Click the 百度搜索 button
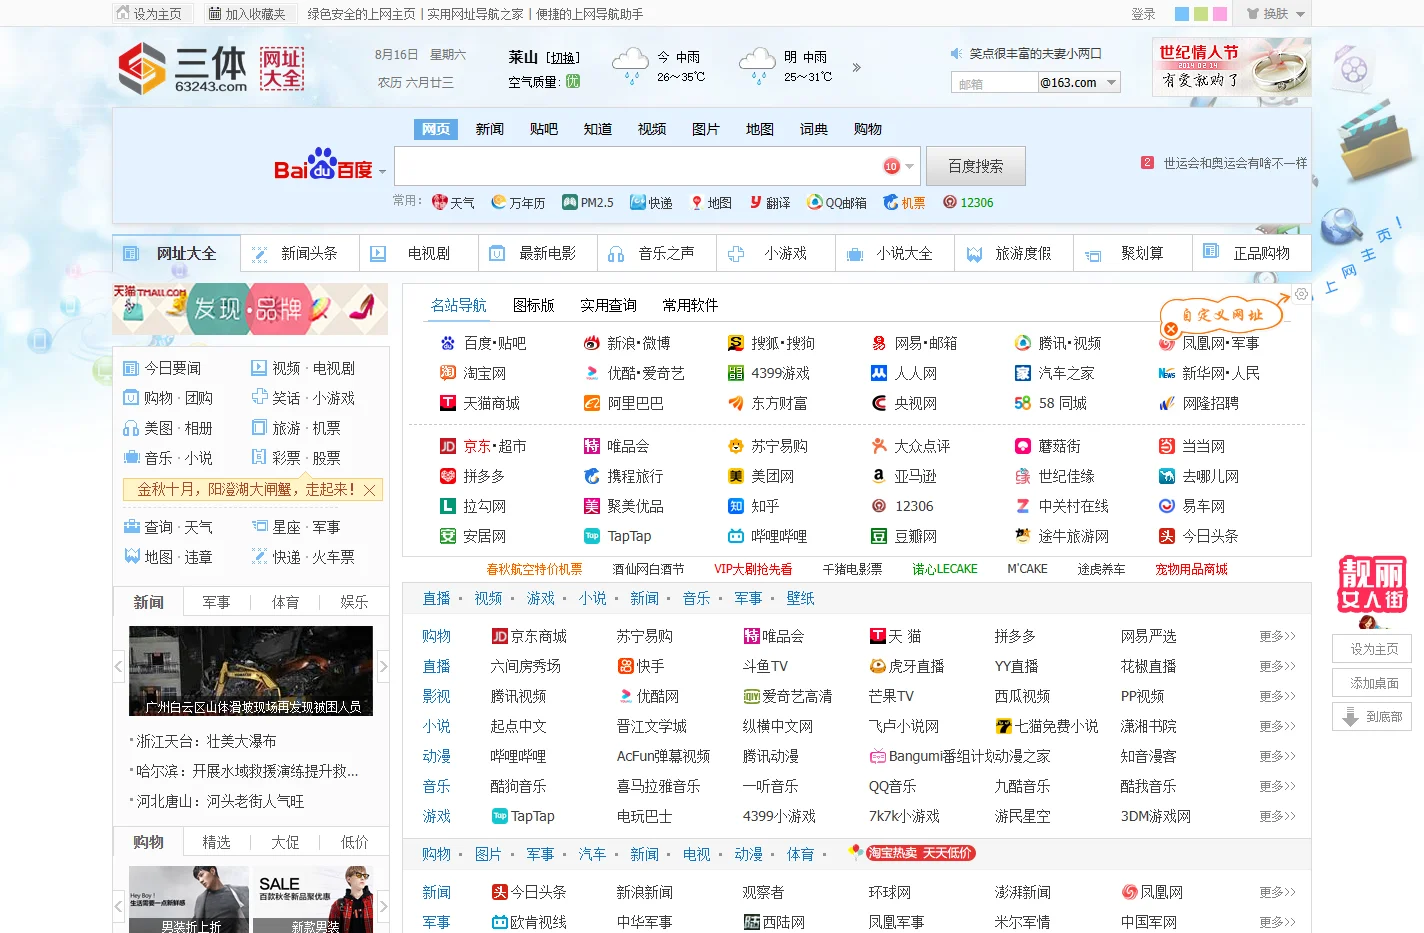 (976, 166)
